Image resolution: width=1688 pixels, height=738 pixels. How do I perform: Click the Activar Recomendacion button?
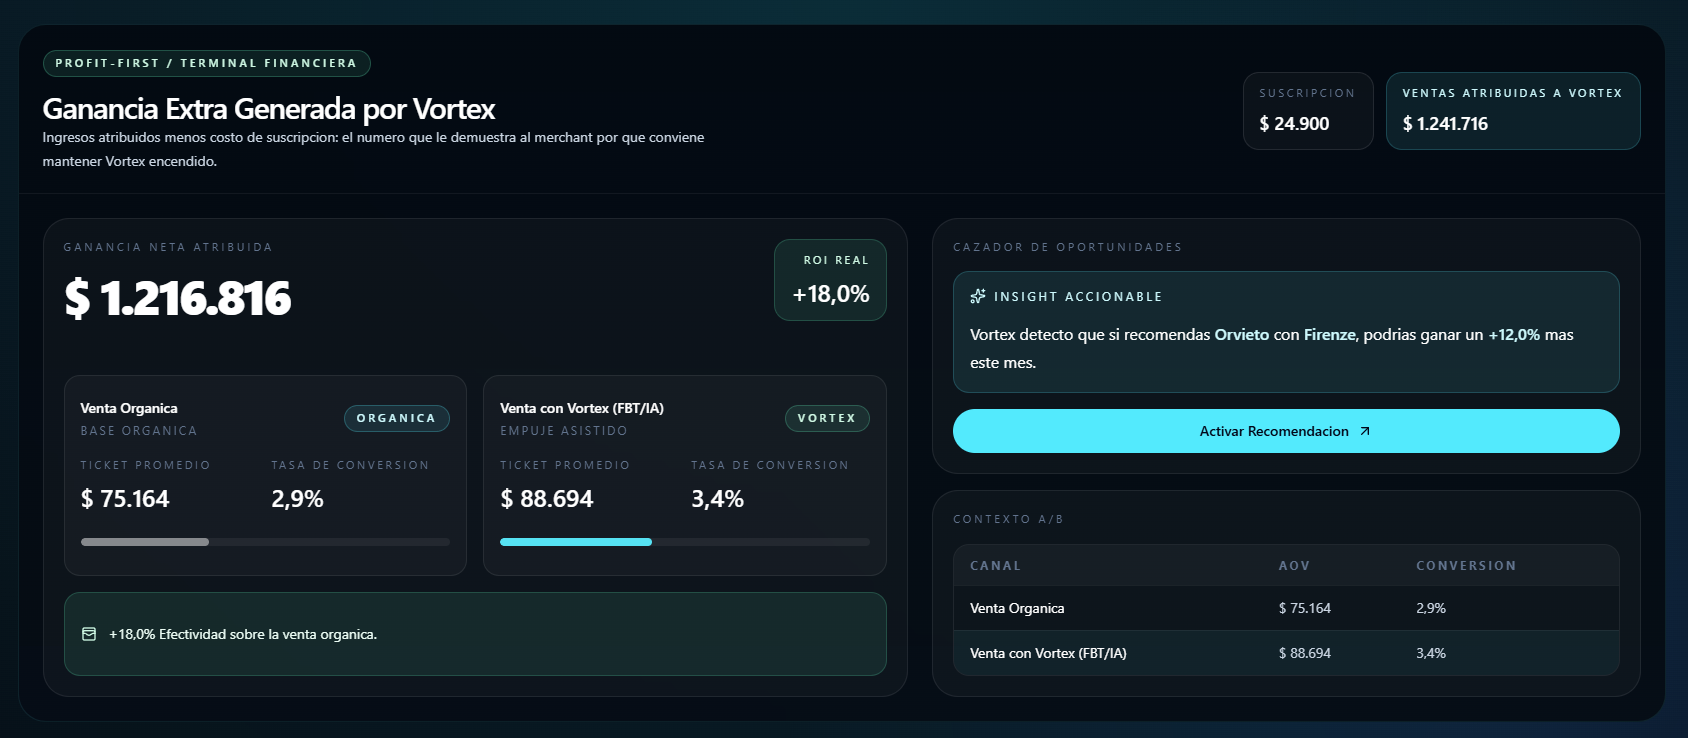[1286, 431]
